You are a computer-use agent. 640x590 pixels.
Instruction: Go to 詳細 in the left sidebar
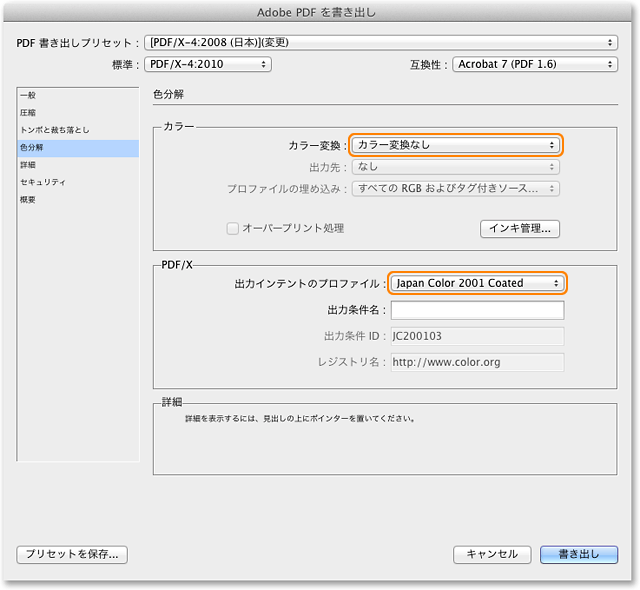(28, 165)
